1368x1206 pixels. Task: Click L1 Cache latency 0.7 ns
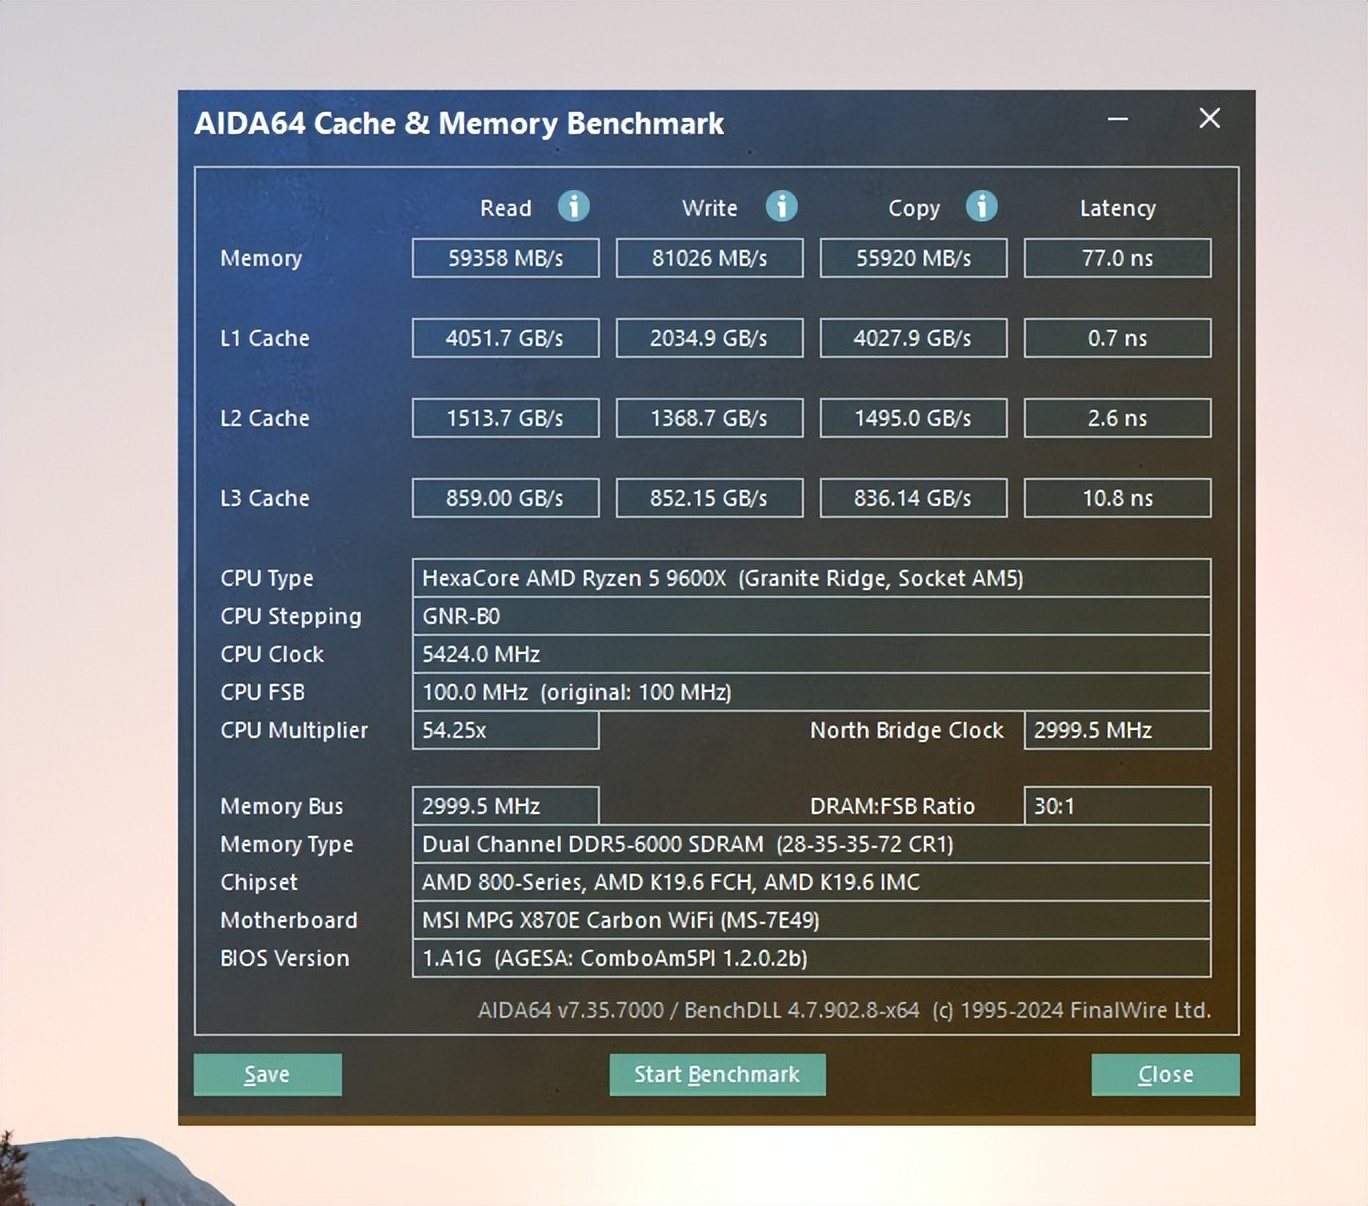[1118, 338]
